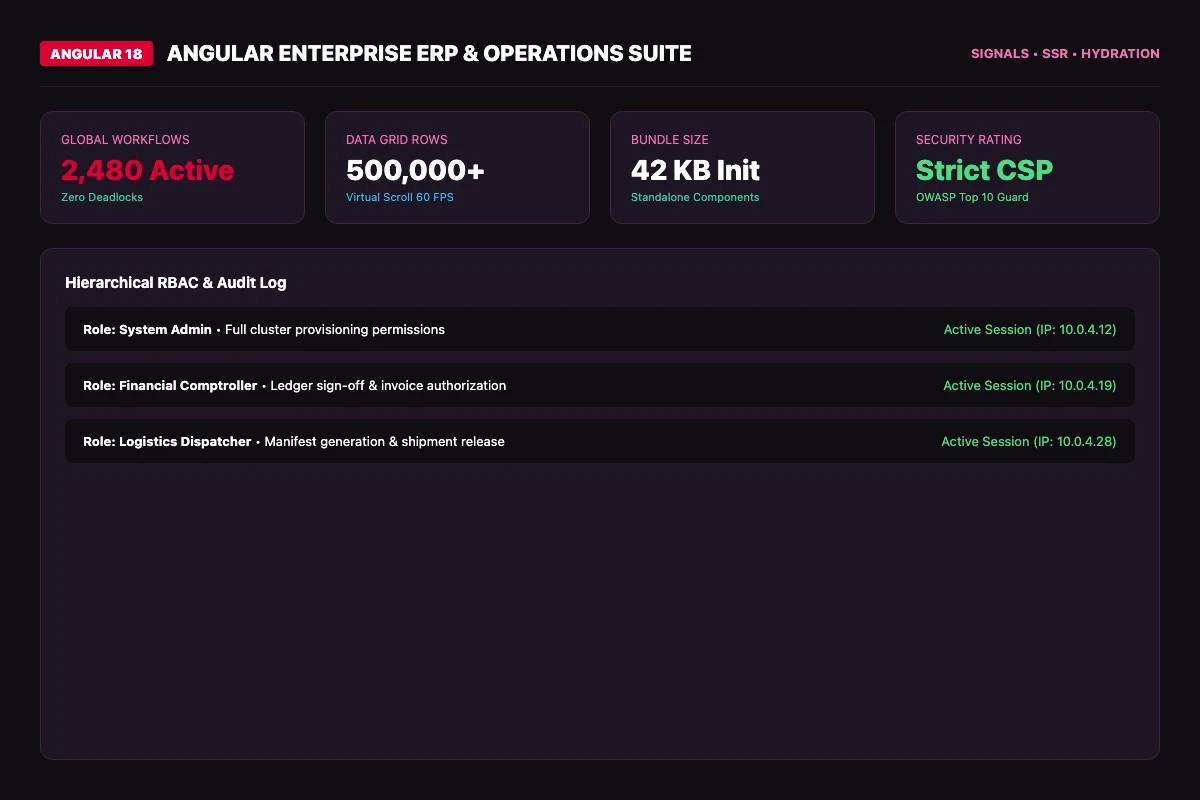Click the "Virtual Scroll 60 FPS" note
The width and height of the screenshot is (1200, 800).
point(400,197)
